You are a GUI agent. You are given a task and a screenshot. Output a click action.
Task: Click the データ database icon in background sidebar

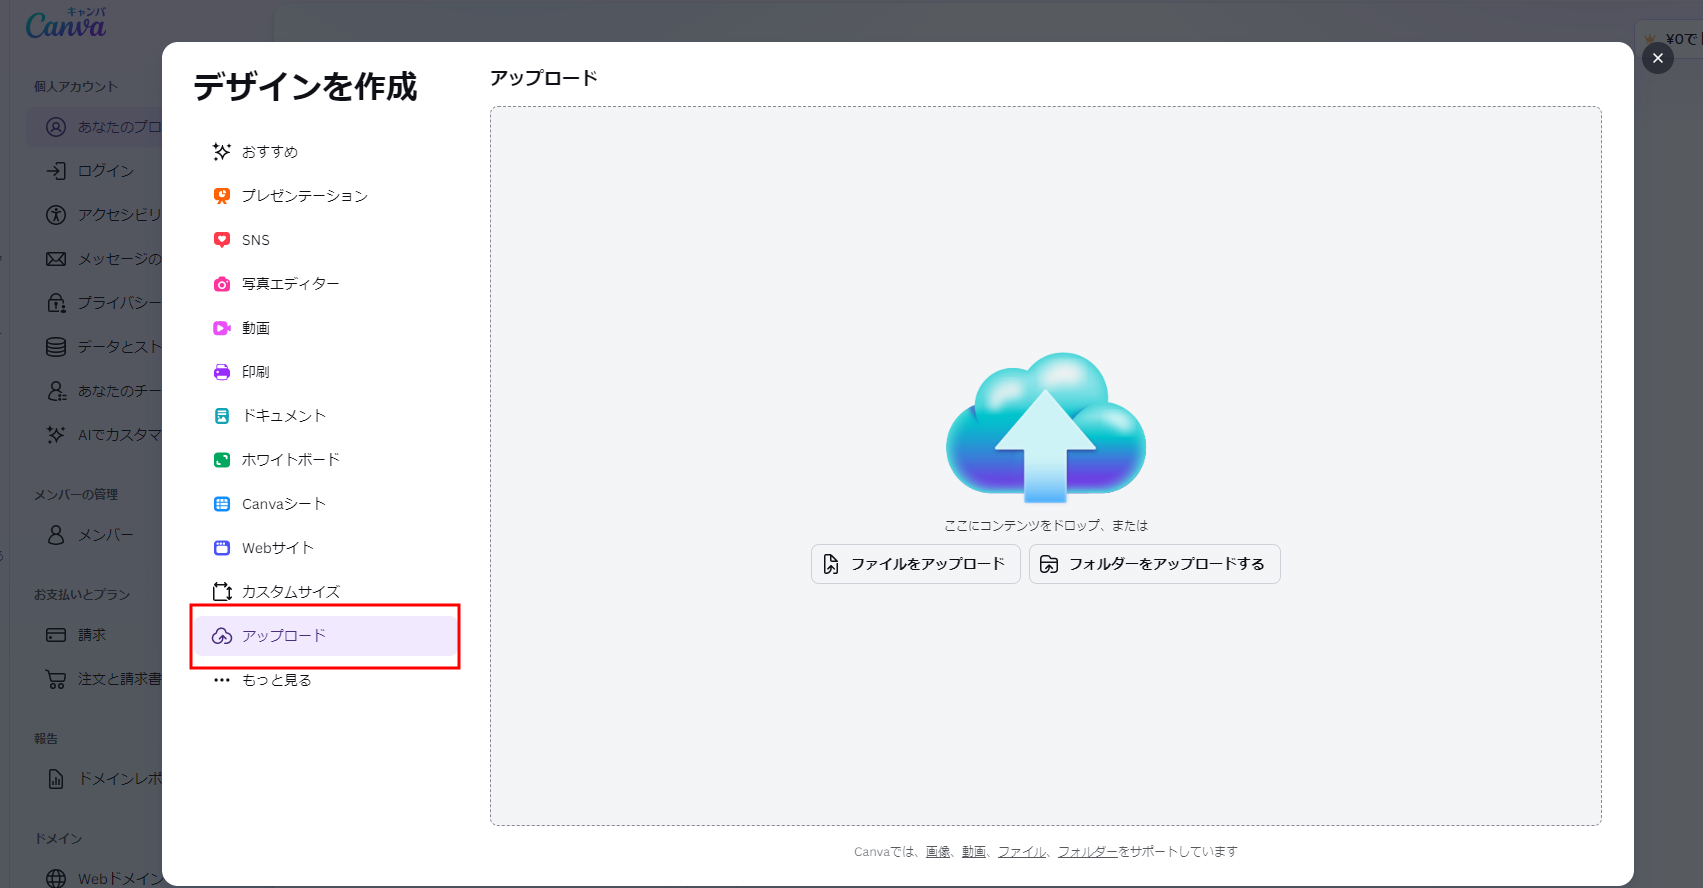click(x=56, y=347)
